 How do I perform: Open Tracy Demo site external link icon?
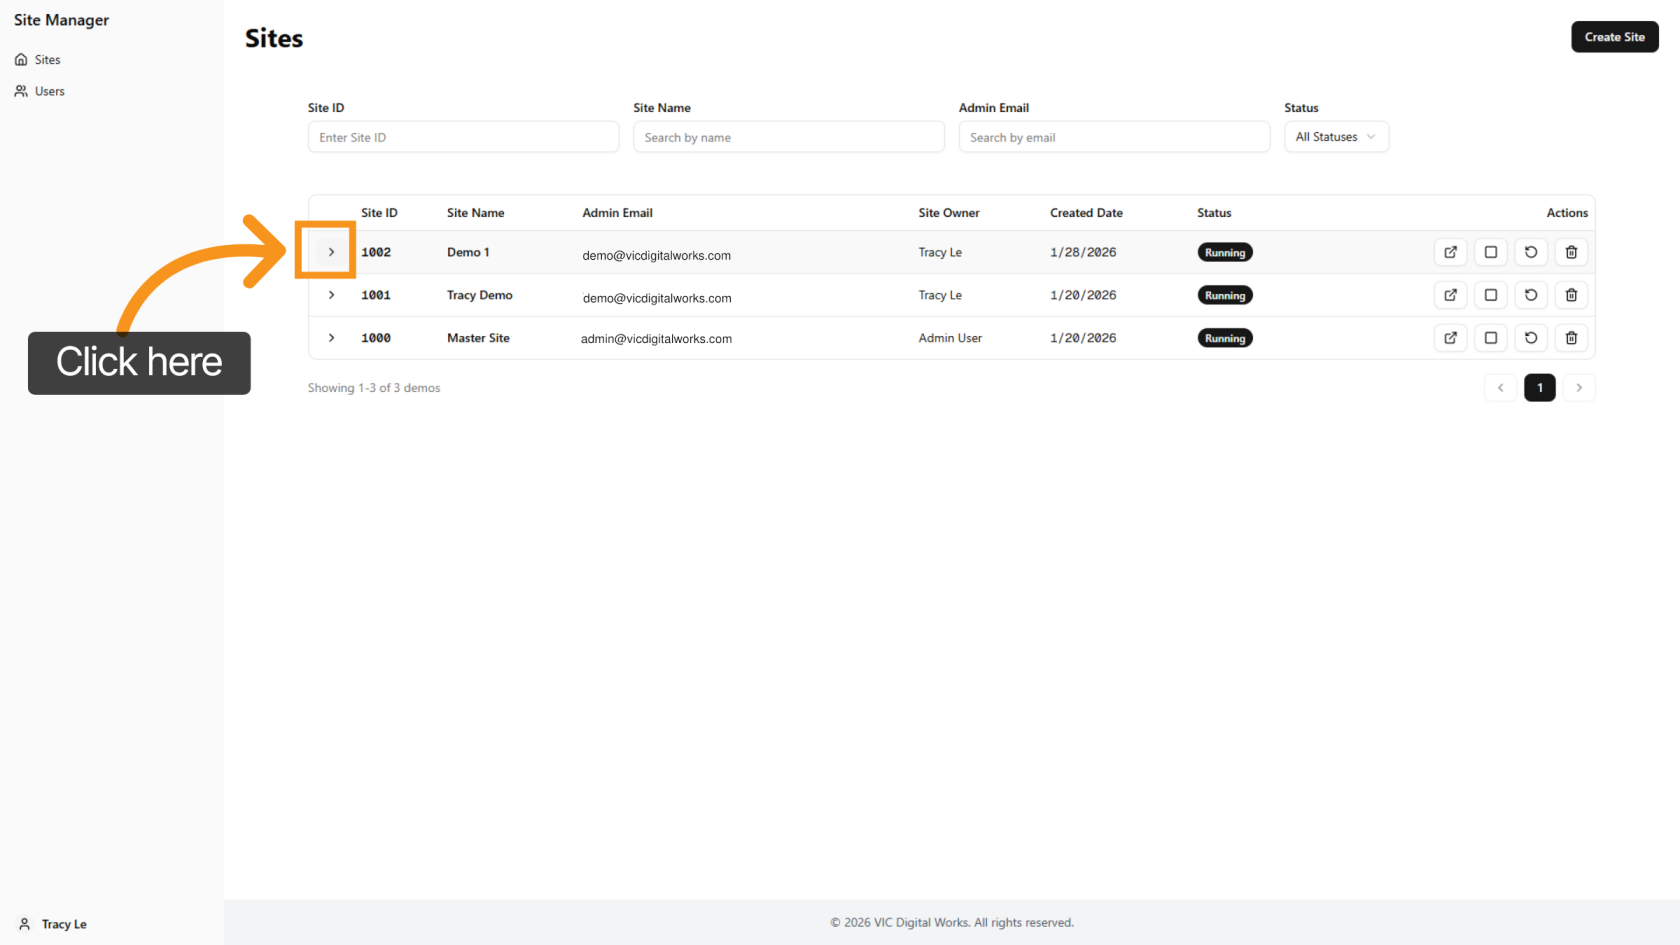pyautogui.click(x=1450, y=295)
